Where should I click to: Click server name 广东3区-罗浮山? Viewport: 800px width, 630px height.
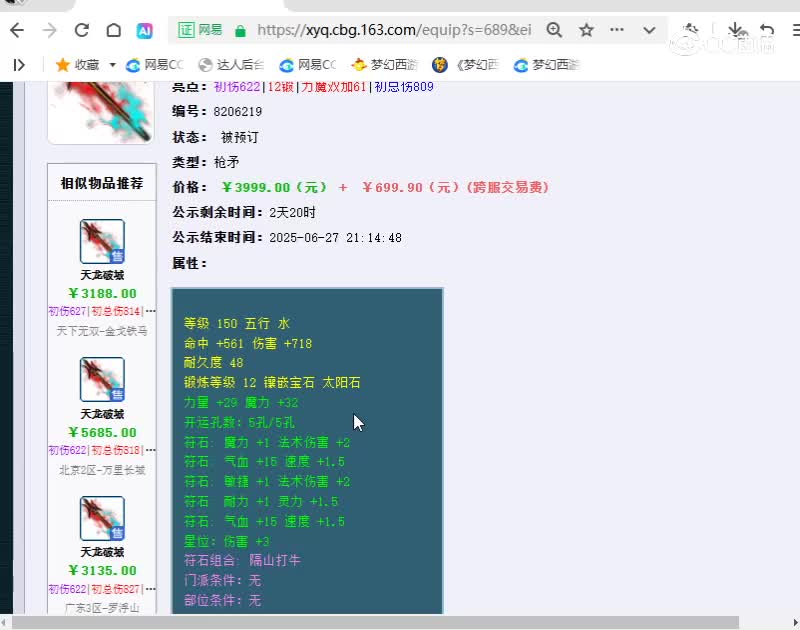[102, 608]
